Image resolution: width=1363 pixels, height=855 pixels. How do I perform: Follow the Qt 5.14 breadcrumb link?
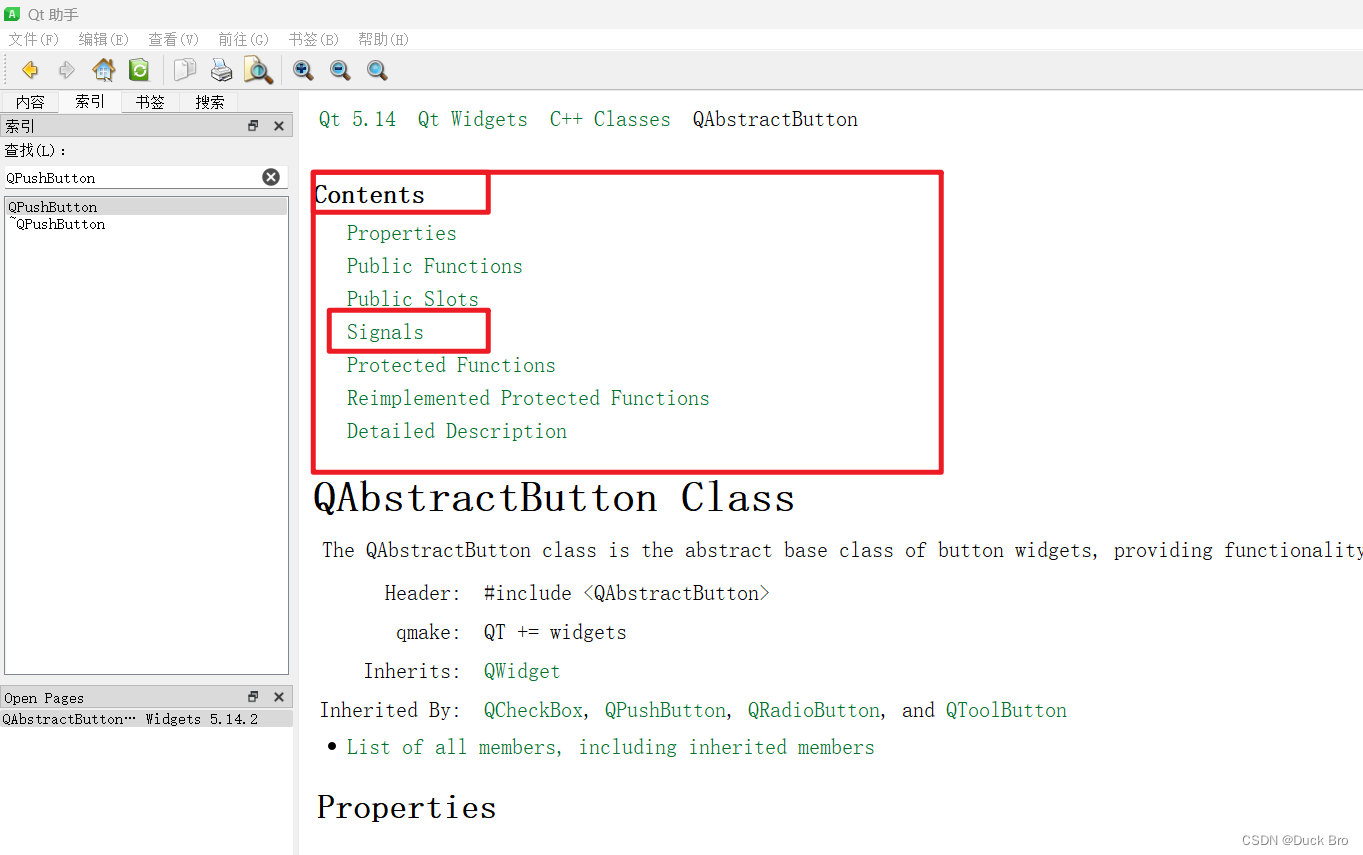coord(357,119)
